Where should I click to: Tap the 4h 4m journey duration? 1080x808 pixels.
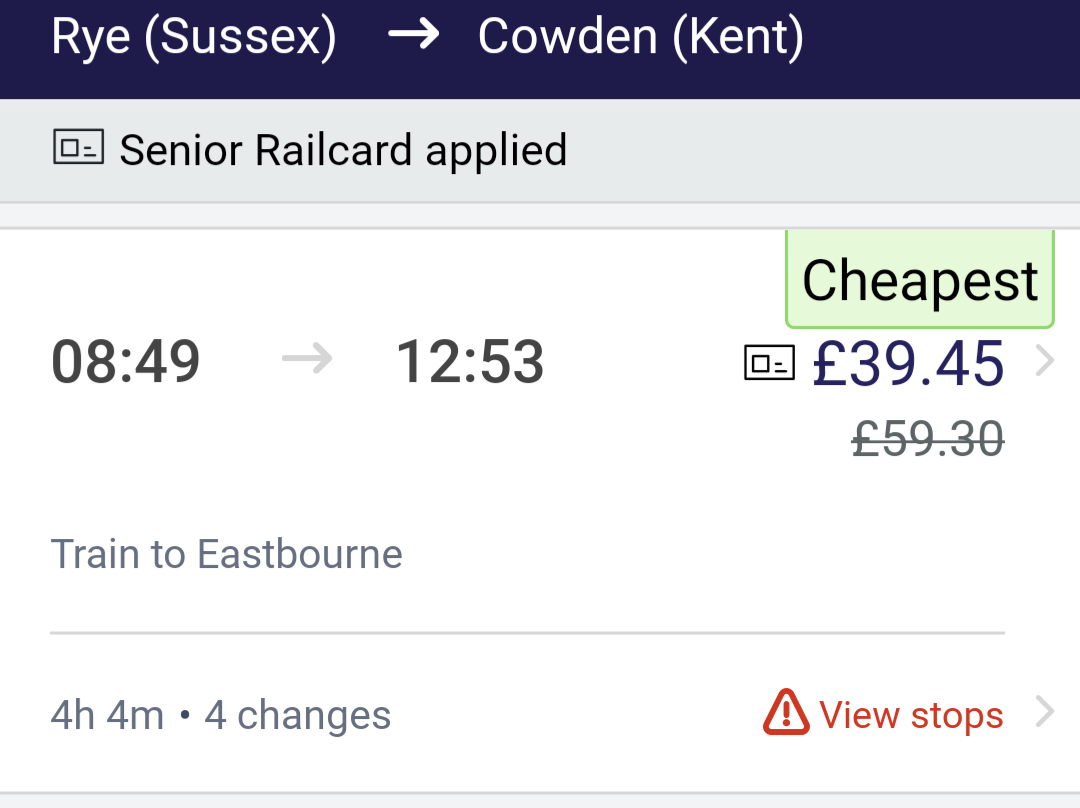pos(107,715)
